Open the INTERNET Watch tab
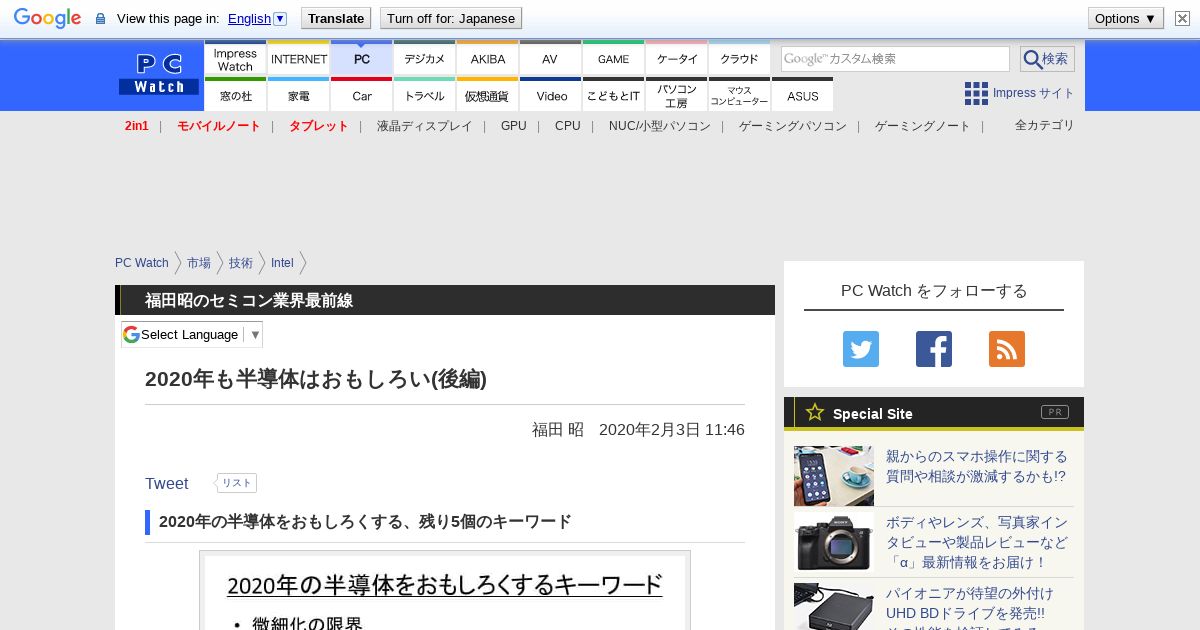The height and width of the screenshot is (630, 1200). 298,59
